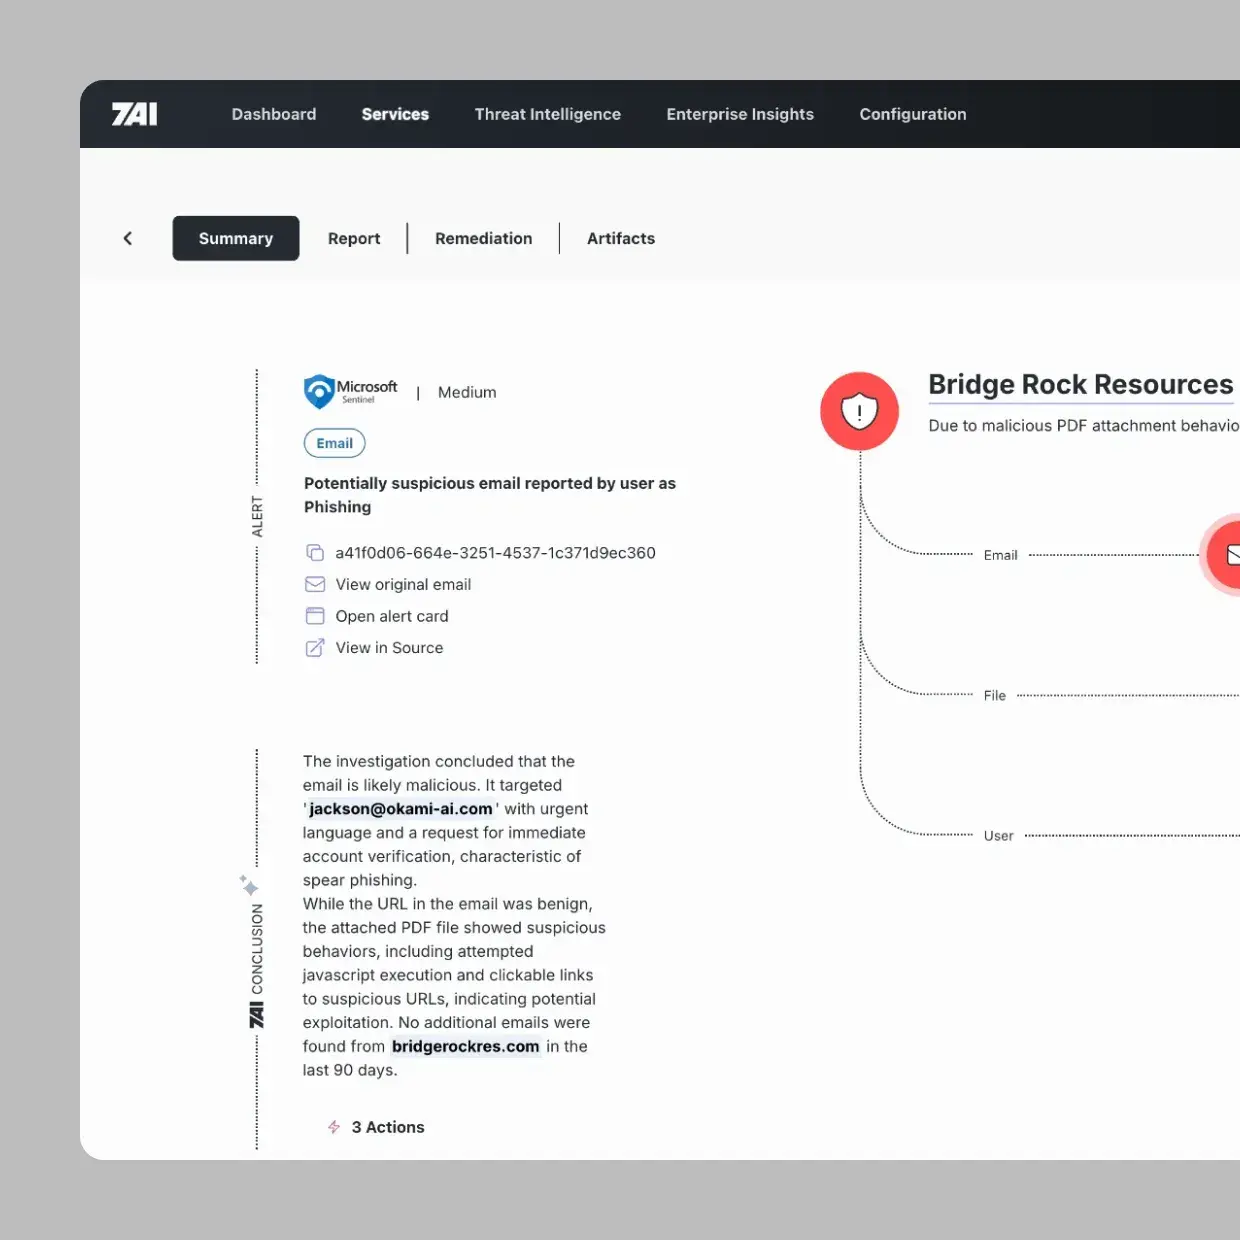The image size is (1240, 1240).
Task: Click the 7AI logo
Action: pos(134,114)
